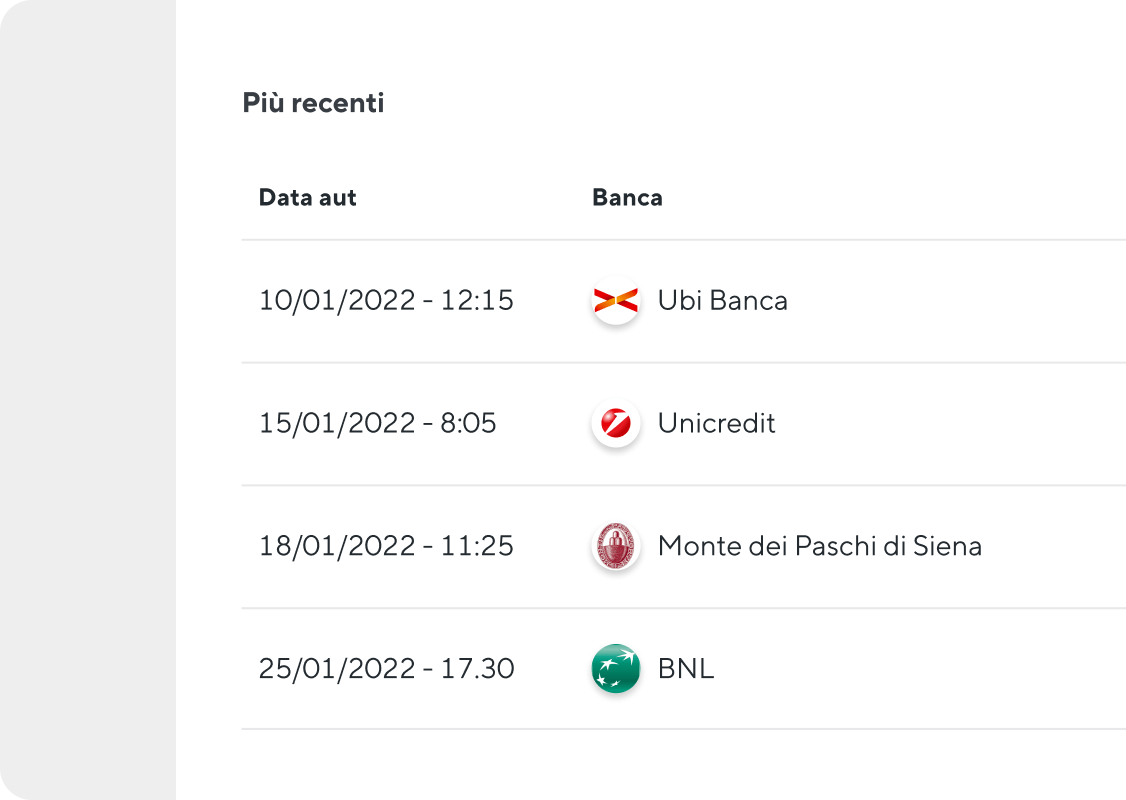1126x800 pixels.
Task: Select the row dated 10/01/2022 - 12:15
Action: 684,301
